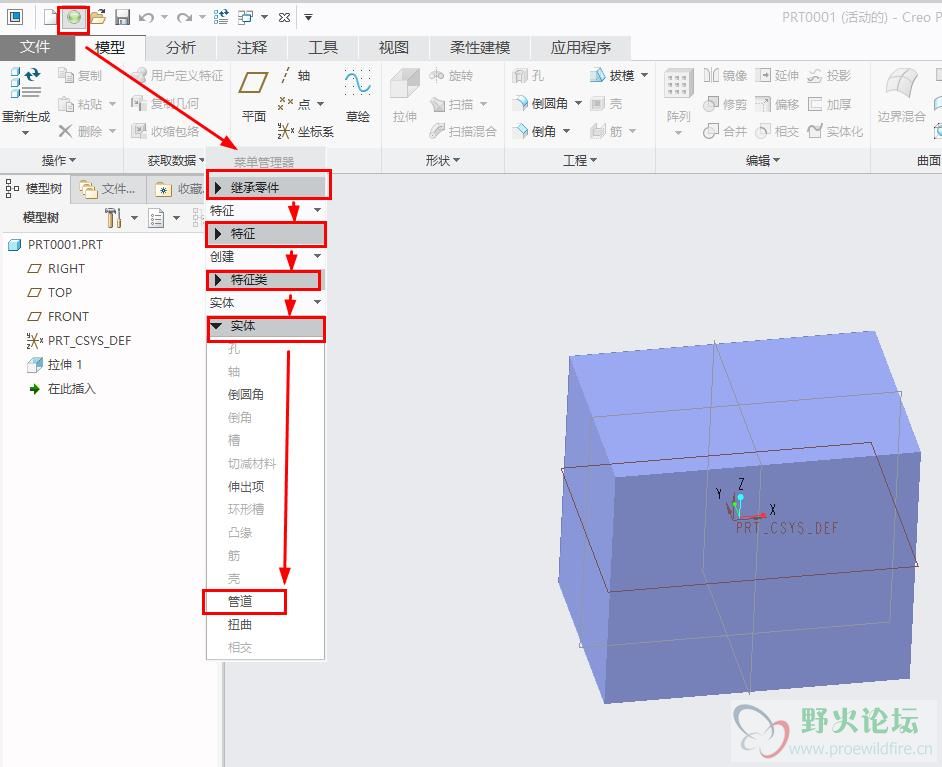The image size is (942, 767).
Task: Select PRT_CSYS_DEF in the model tree
Action: click(x=79, y=341)
